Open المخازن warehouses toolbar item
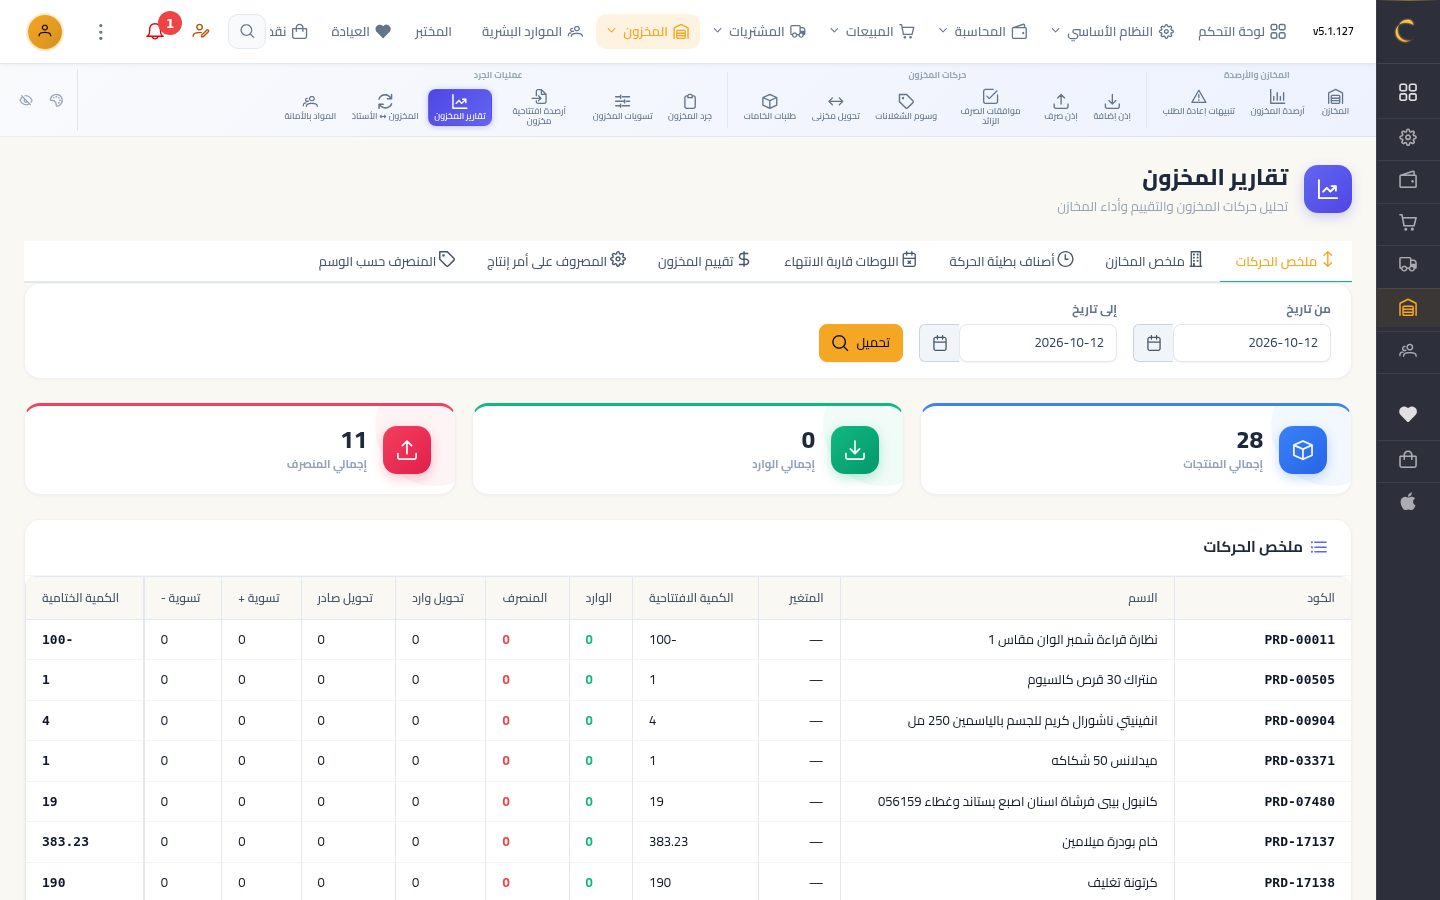The height and width of the screenshot is (900, 1440). [x=1335, y=103]
